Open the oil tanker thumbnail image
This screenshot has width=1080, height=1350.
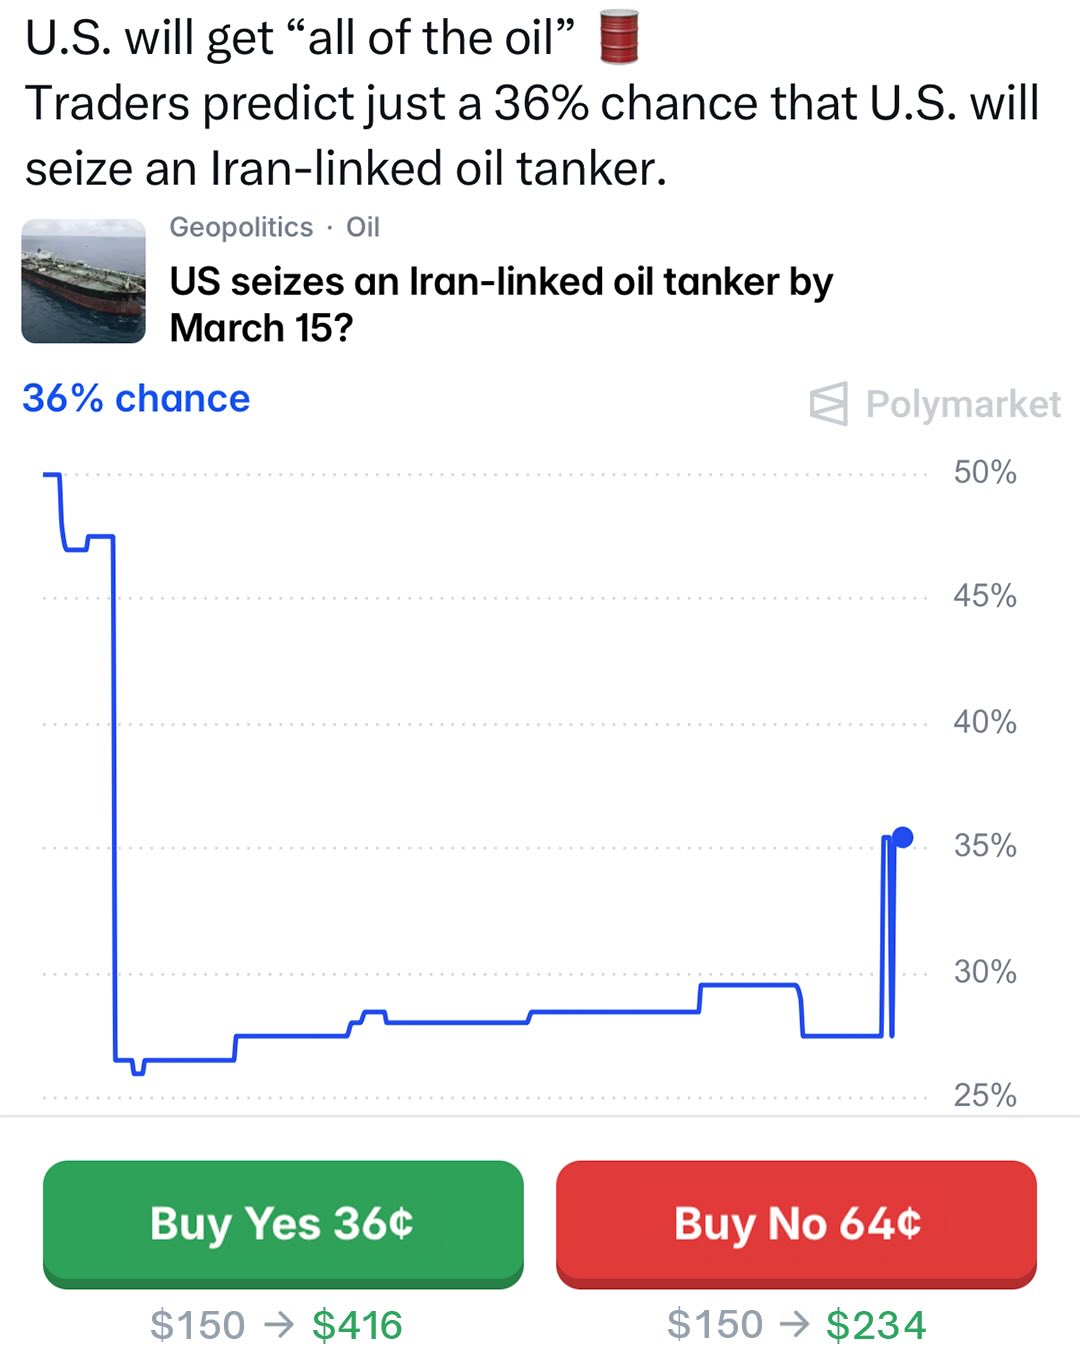pyautogui.click(x=84, y=281)
